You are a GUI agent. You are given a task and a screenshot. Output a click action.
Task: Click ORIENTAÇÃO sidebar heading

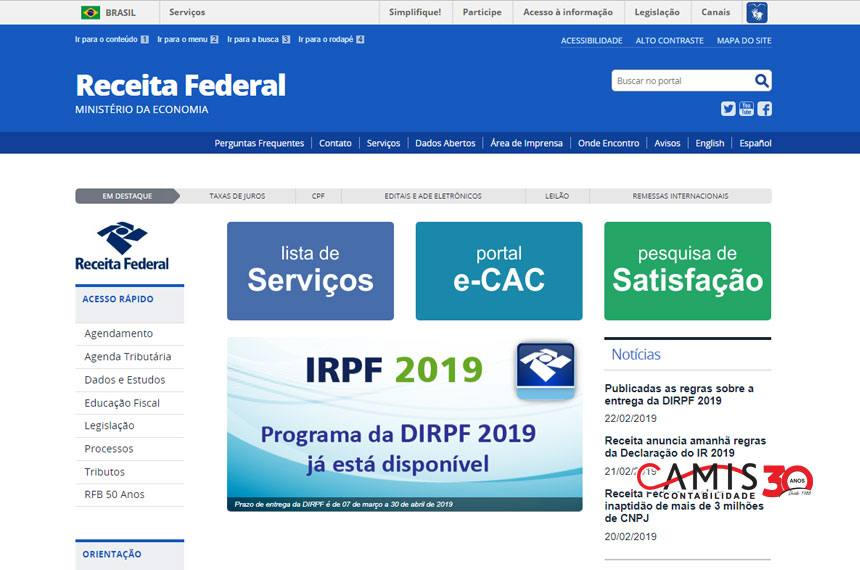point(112,554)
